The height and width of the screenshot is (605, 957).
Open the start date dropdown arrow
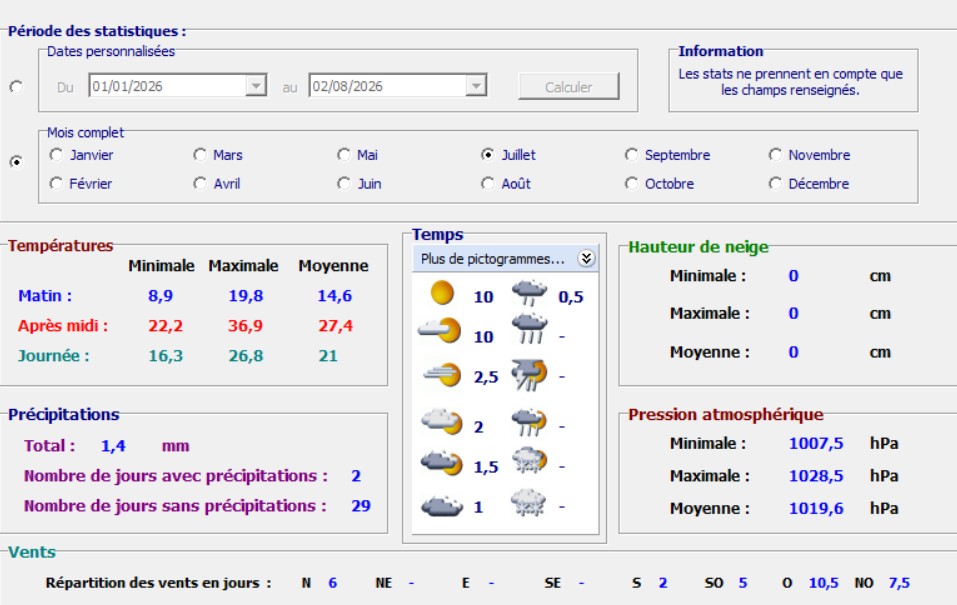[x=256, y=86]
